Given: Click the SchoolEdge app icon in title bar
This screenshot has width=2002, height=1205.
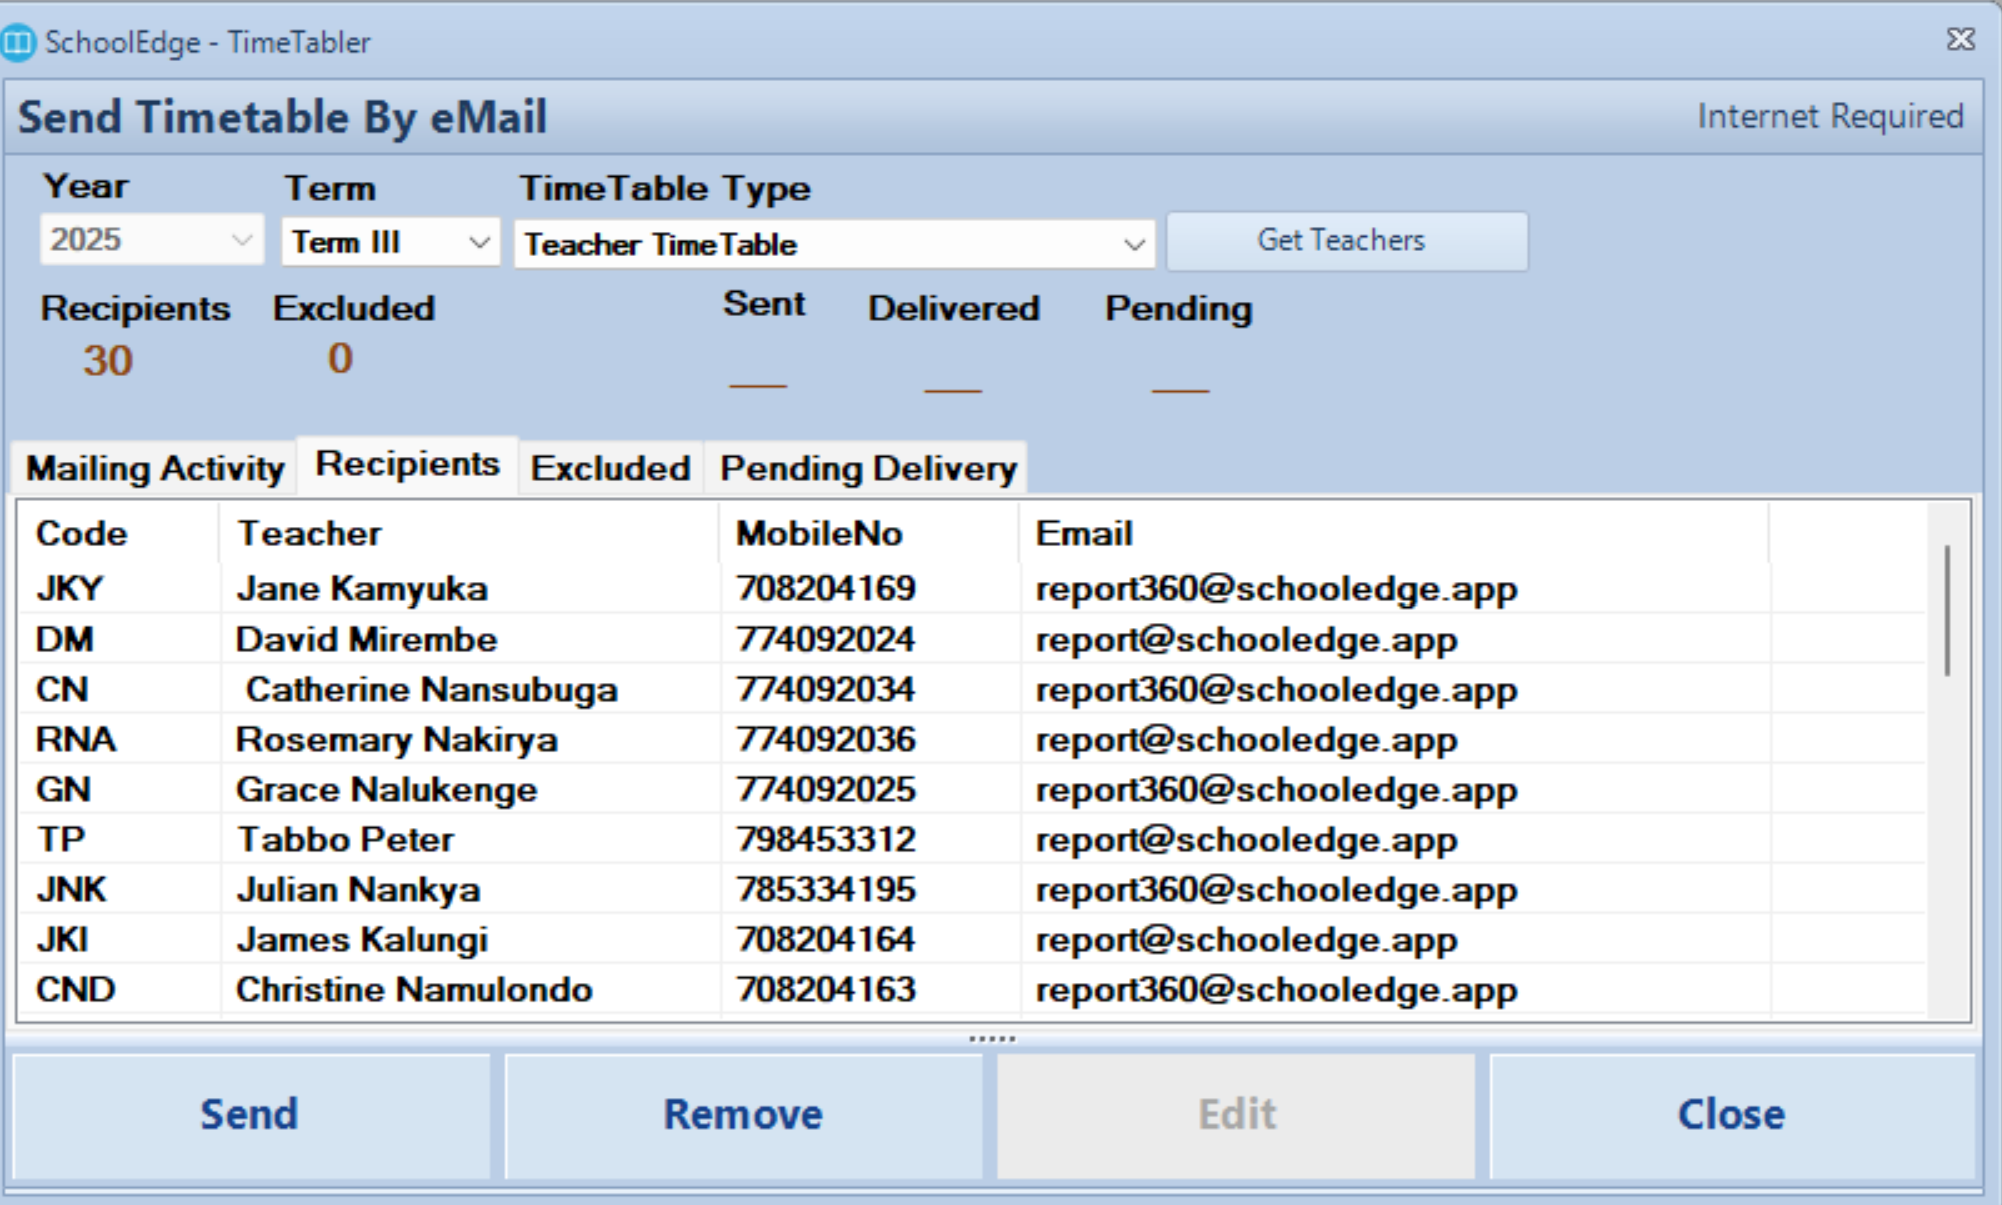Looking at the screenshot, I should point(18,42).
